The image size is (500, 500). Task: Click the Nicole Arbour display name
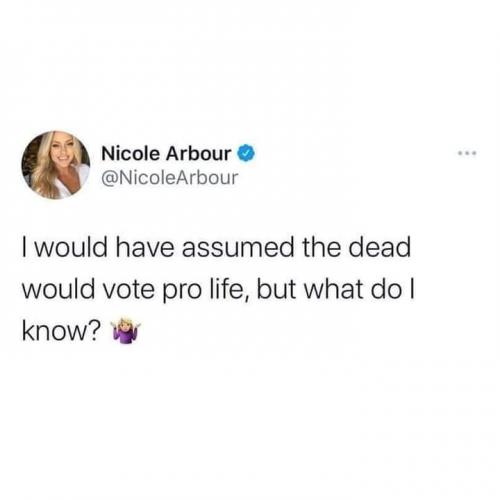click(x=166, y=153)
